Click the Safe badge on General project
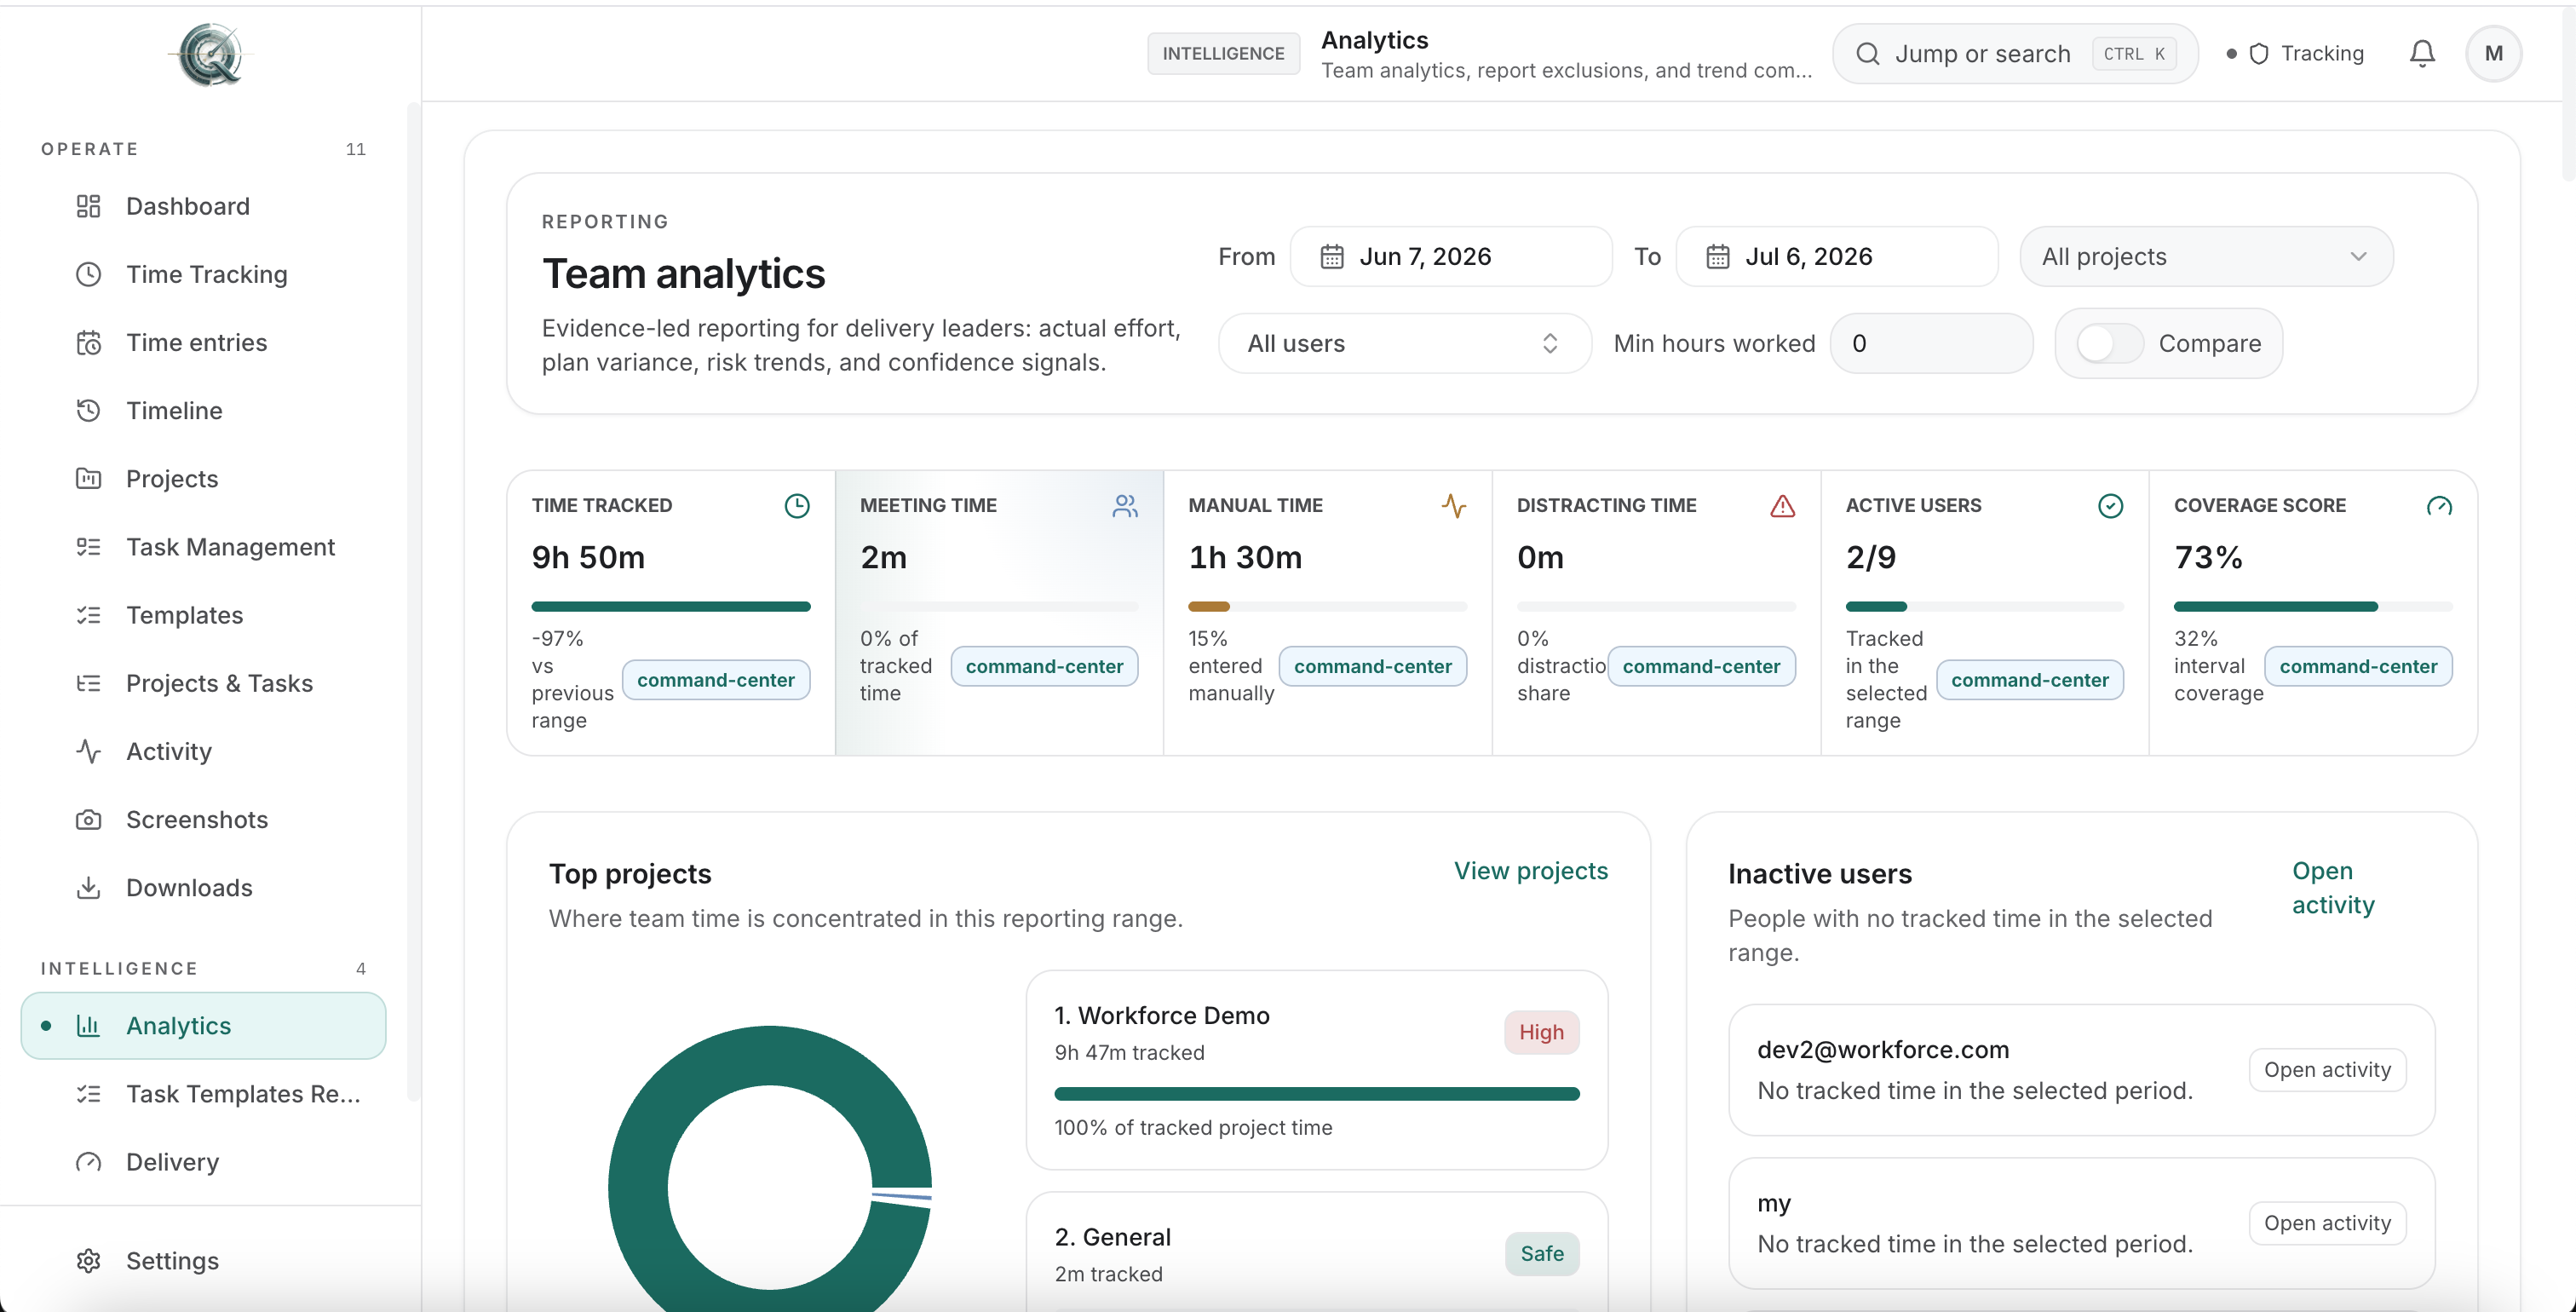Image resolution: width=2576 pixels, height=1312 pixels. pyautogui.click(x=1541, y=1254)
